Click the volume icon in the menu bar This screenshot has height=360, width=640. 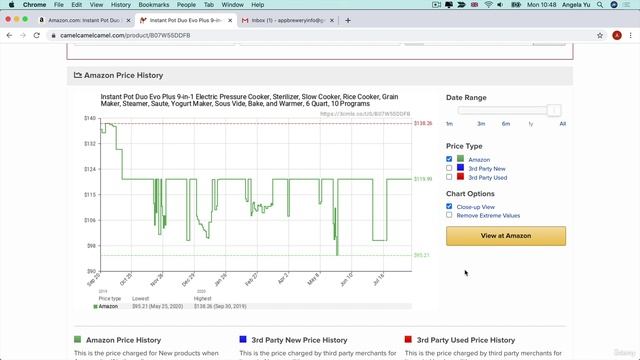(x=500, y=5)
